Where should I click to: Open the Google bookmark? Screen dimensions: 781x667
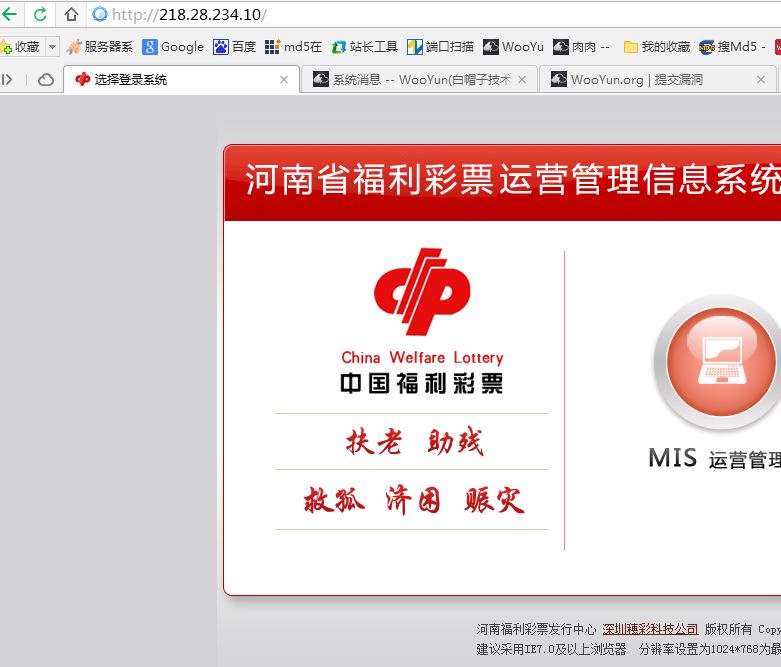(173, 47)
